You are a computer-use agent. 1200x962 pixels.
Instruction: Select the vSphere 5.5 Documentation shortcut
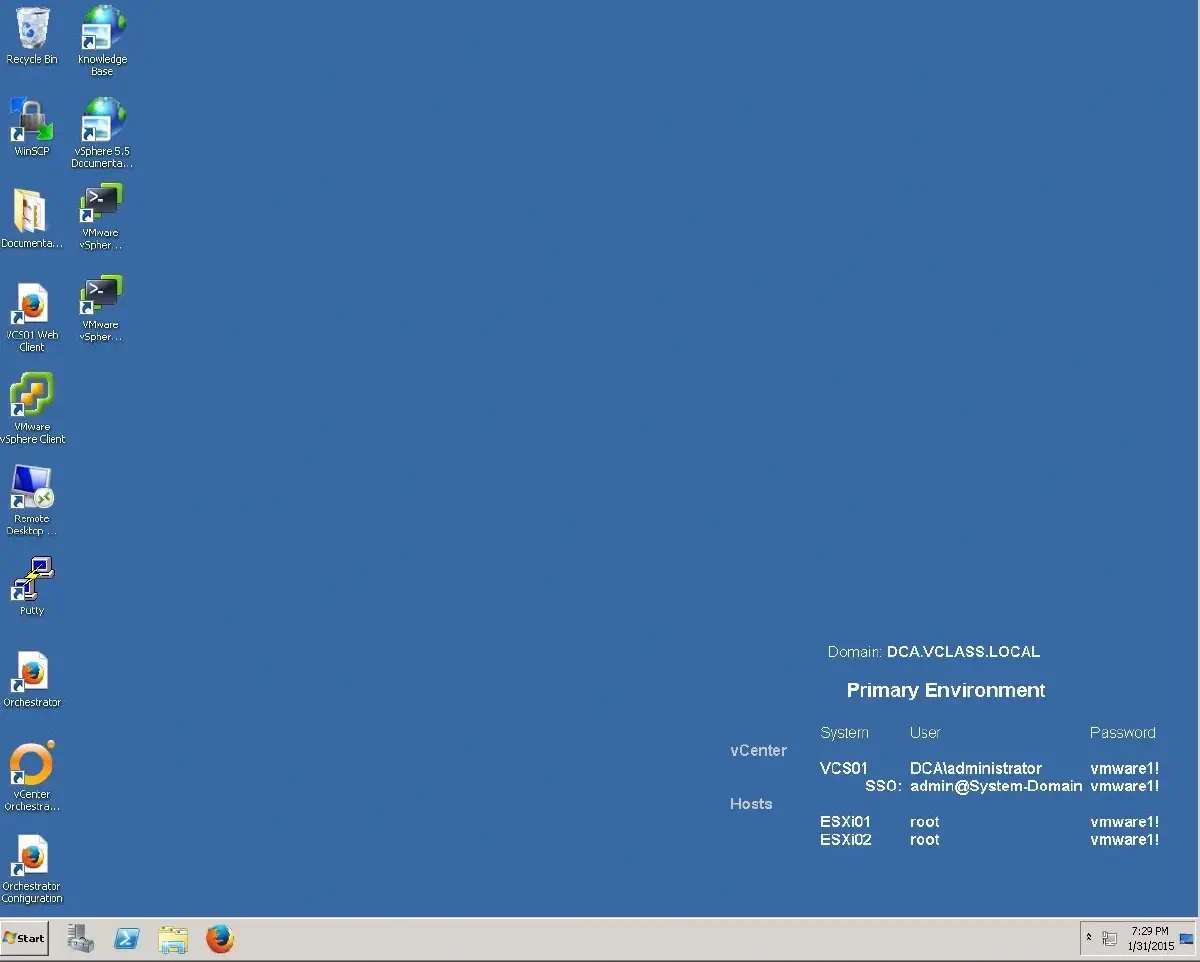102,122
